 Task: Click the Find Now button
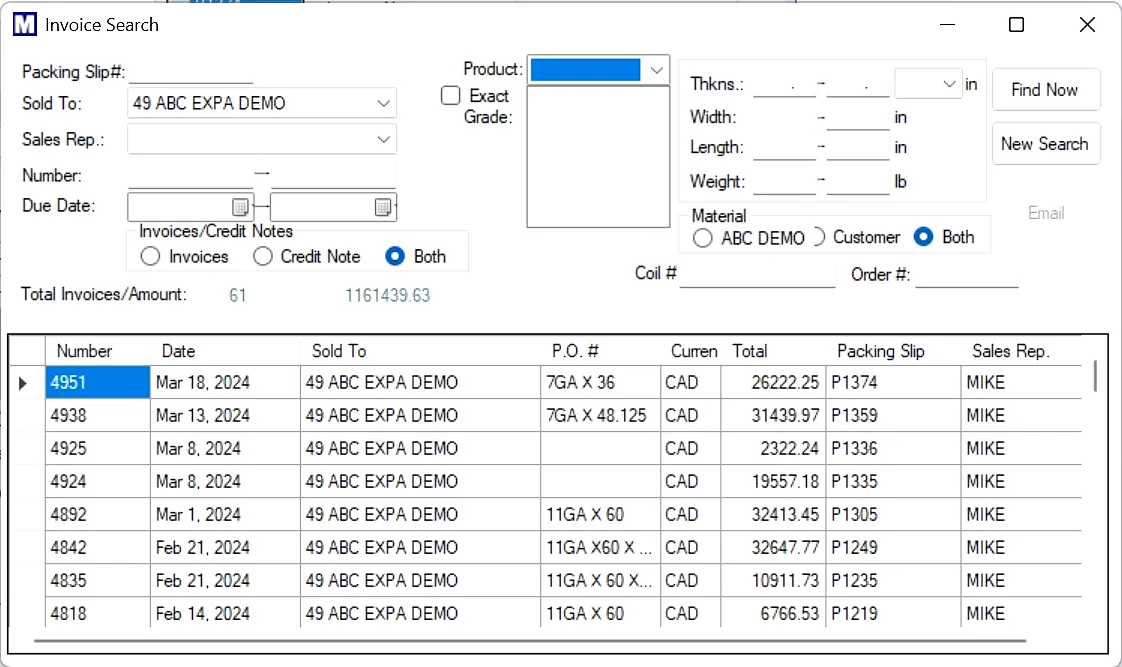[1046, 89]
